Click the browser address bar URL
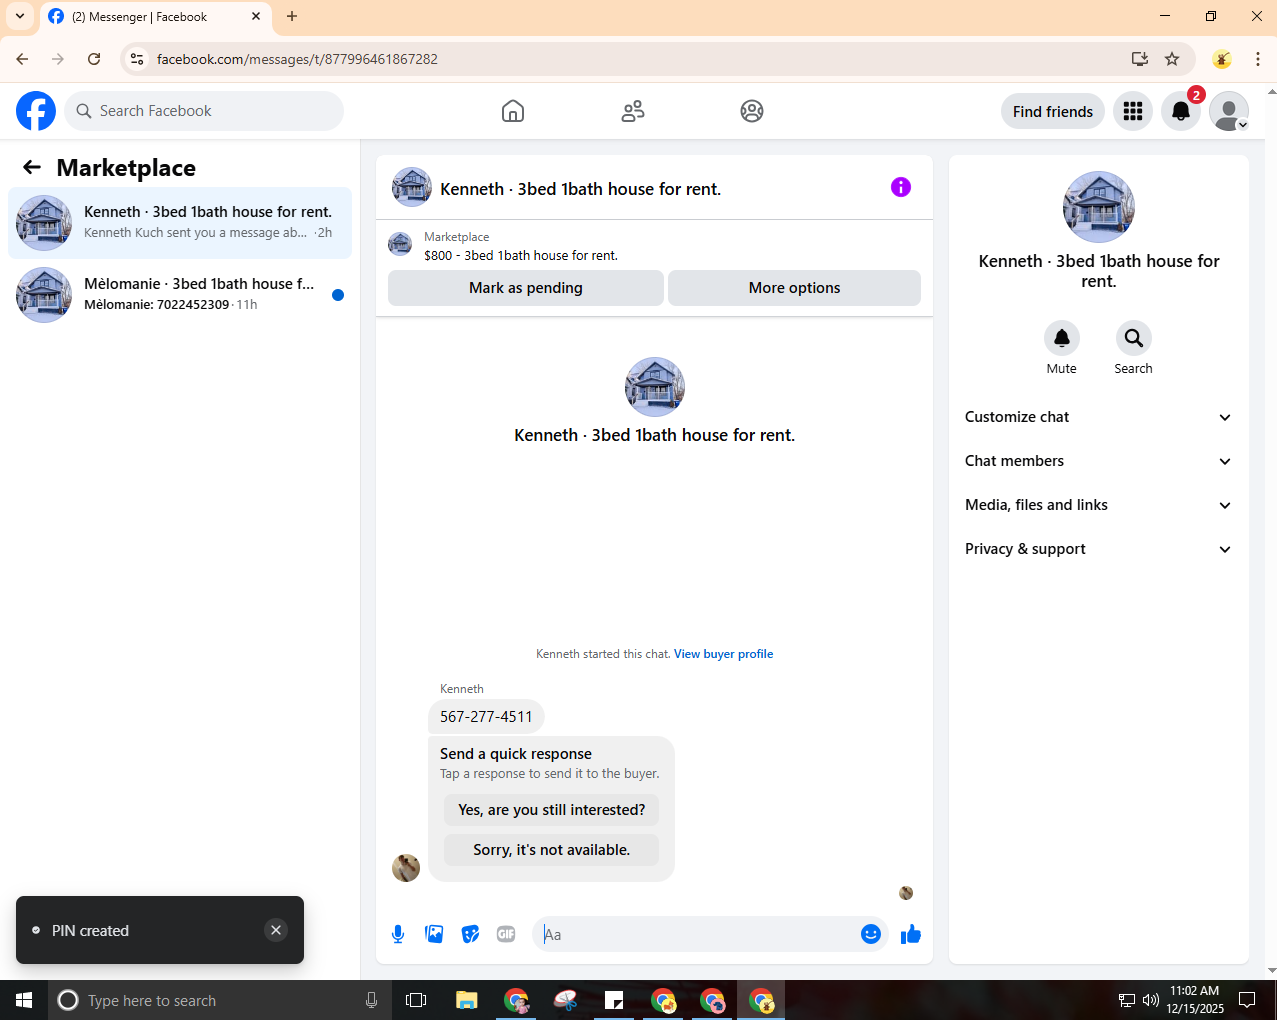 pyautogui.click(x=297, y=59)
